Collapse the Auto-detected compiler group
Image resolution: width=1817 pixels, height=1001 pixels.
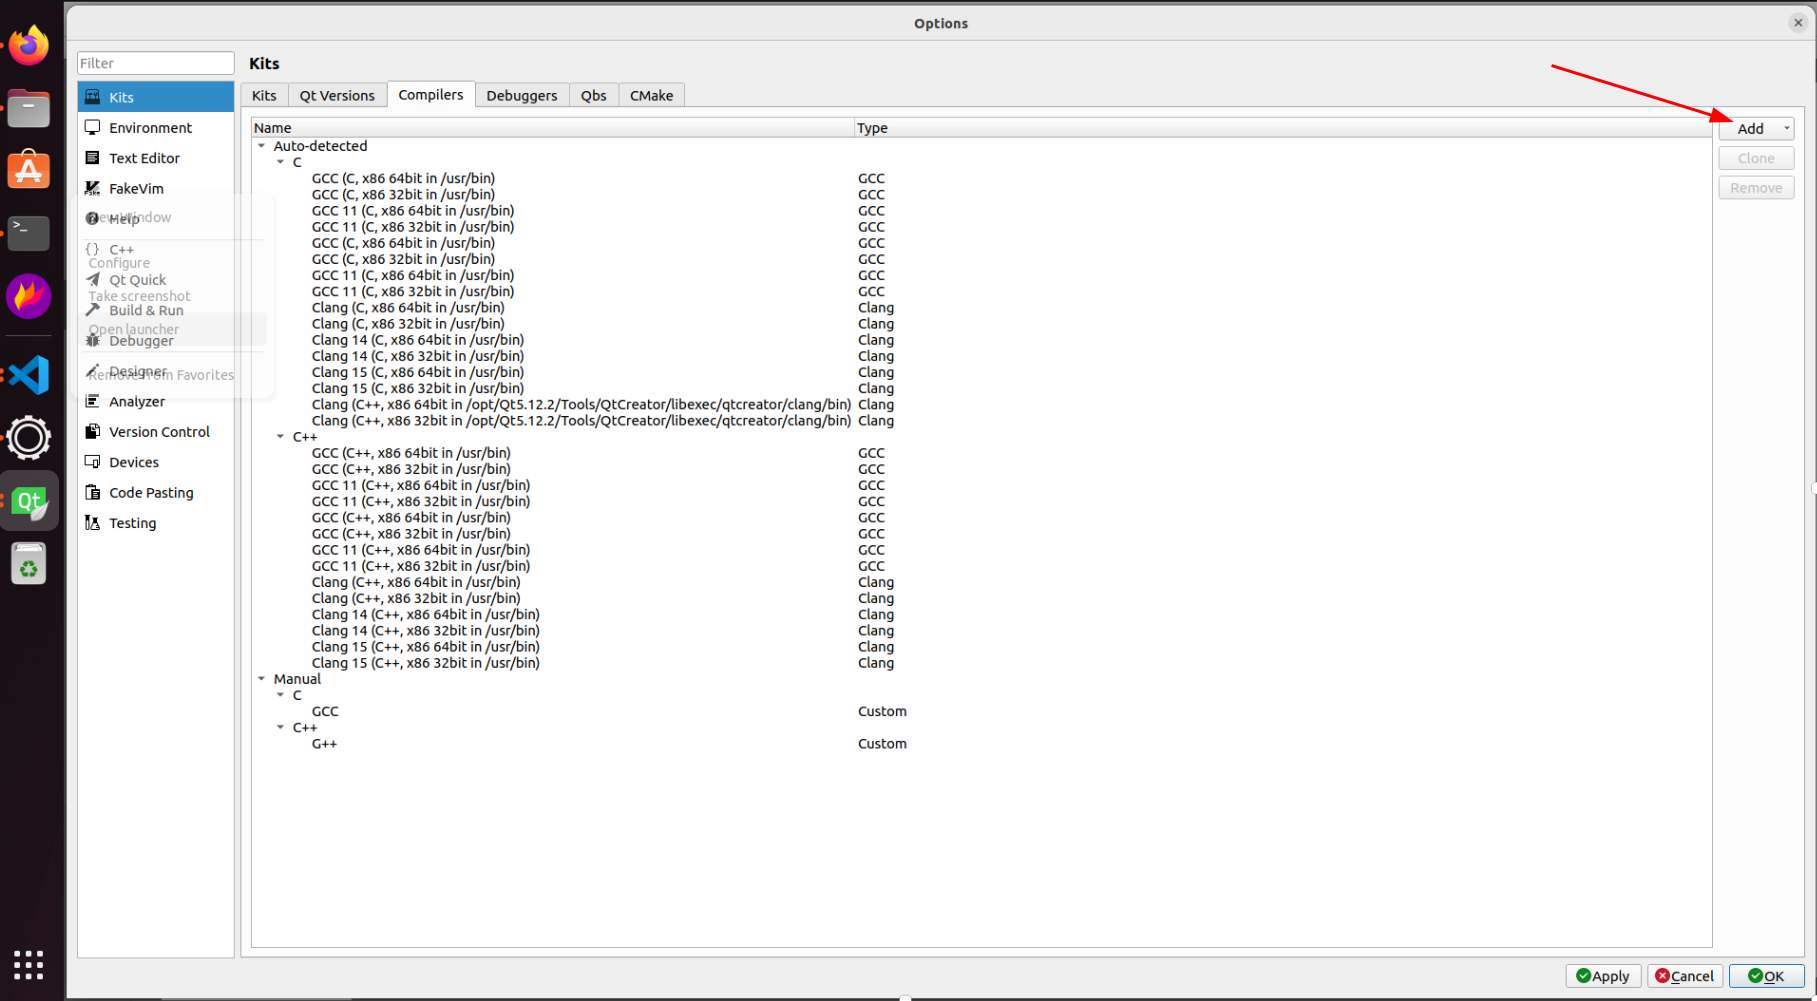[261, 145]
